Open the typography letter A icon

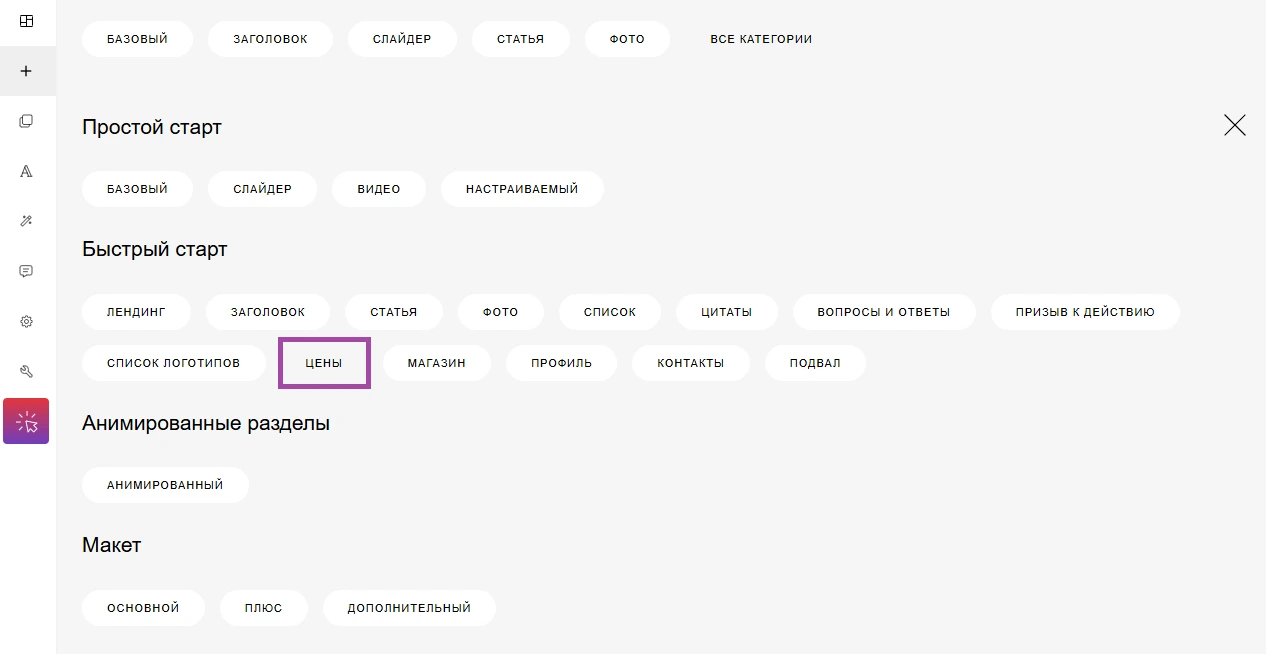point(26,171)
